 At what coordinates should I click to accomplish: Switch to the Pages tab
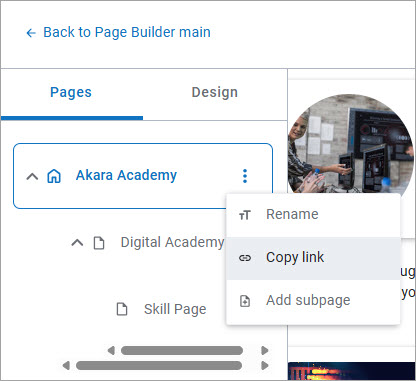pyautogui.click(x=71, y=92)
